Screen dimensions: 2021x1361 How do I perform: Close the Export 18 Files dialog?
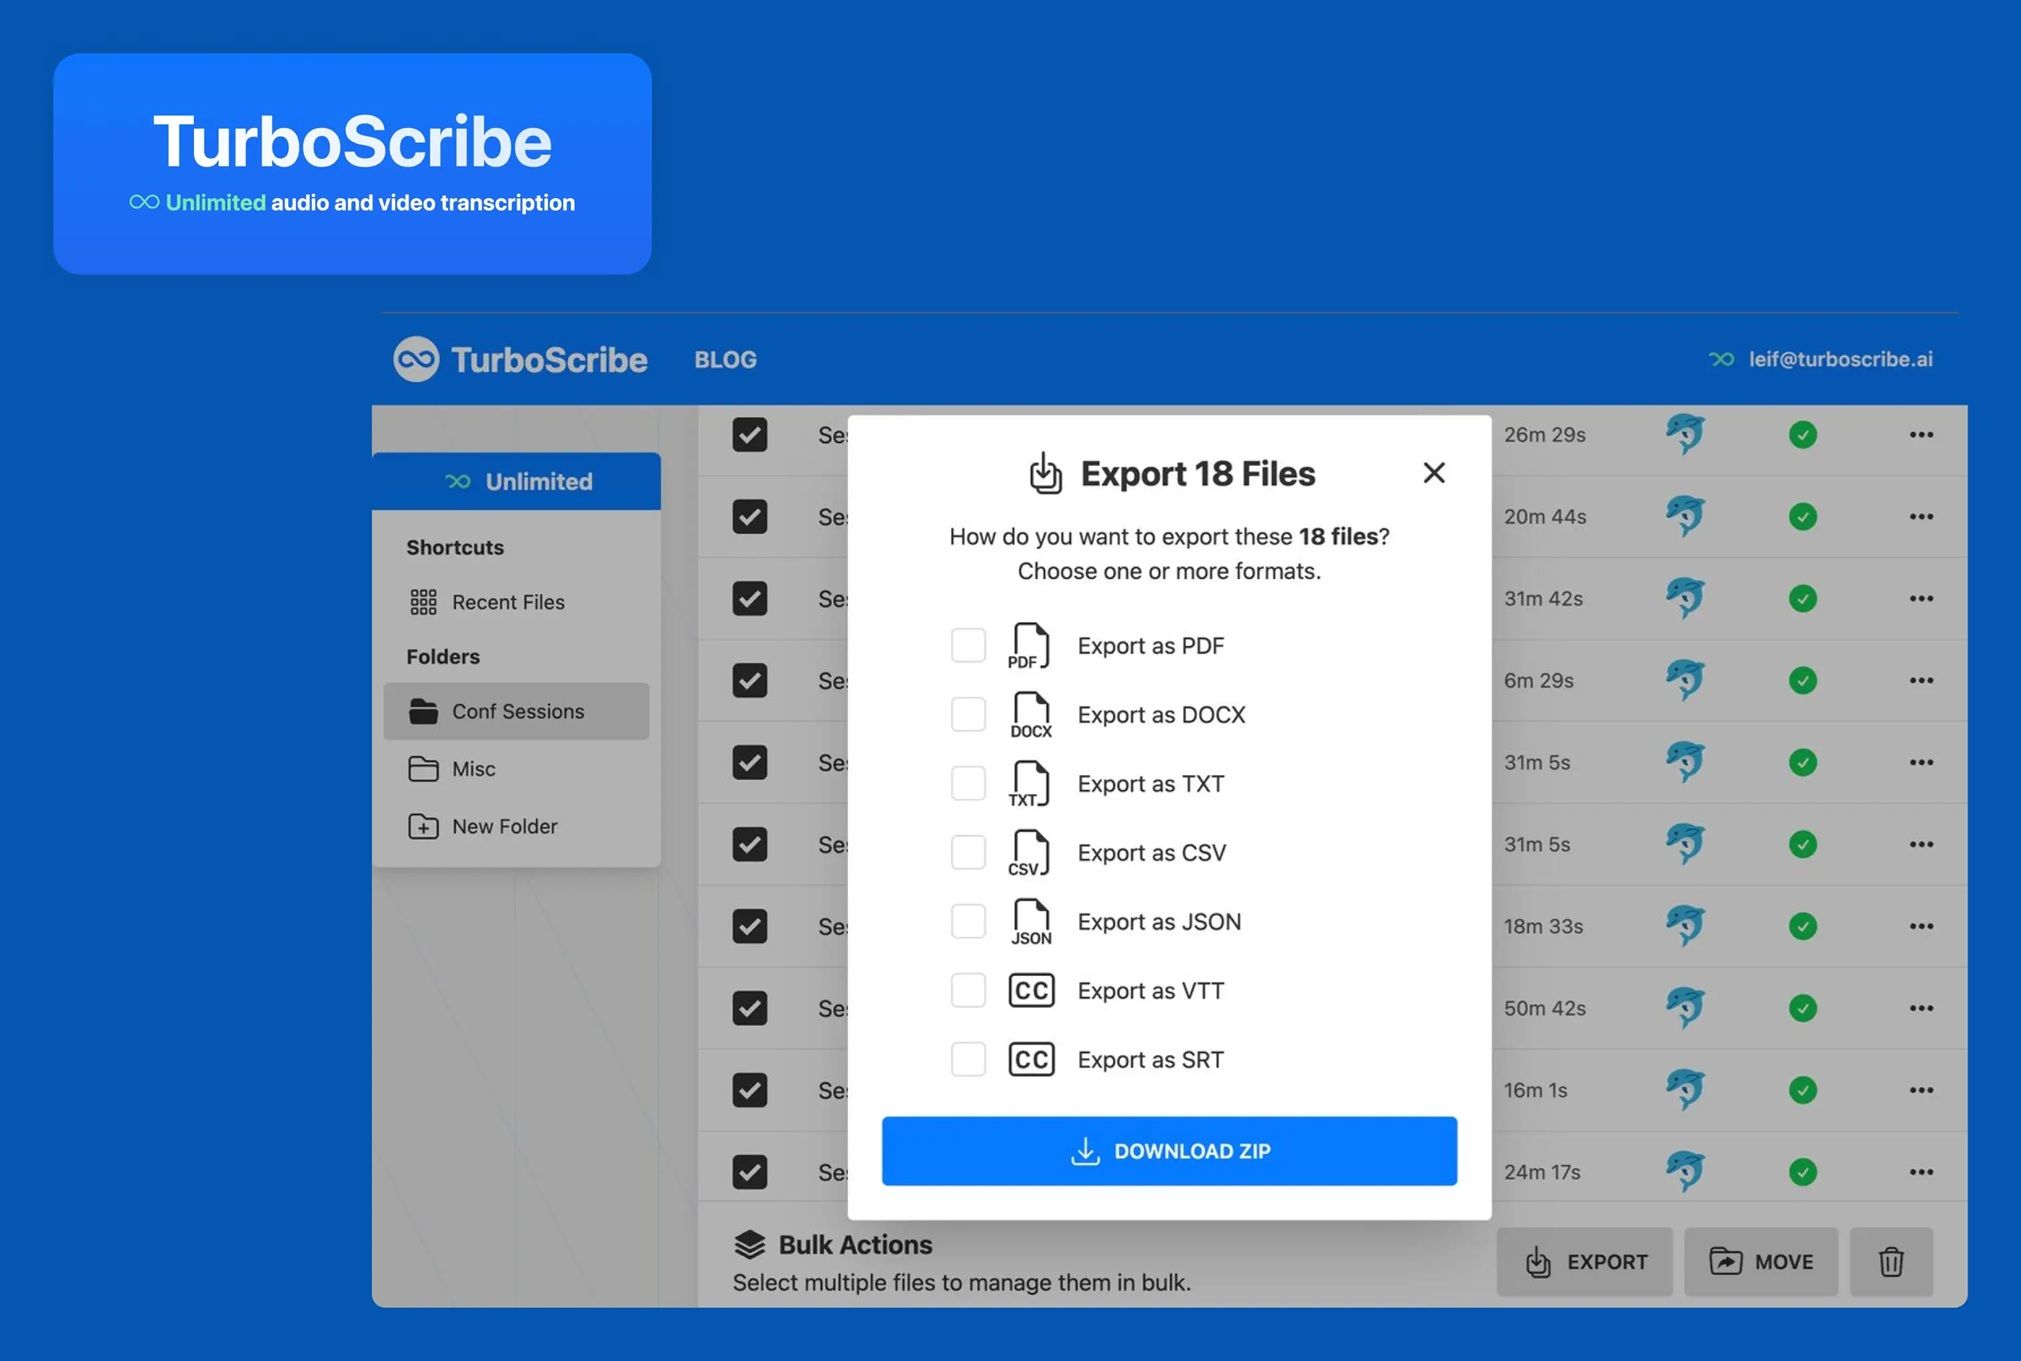coord(1433,473)
